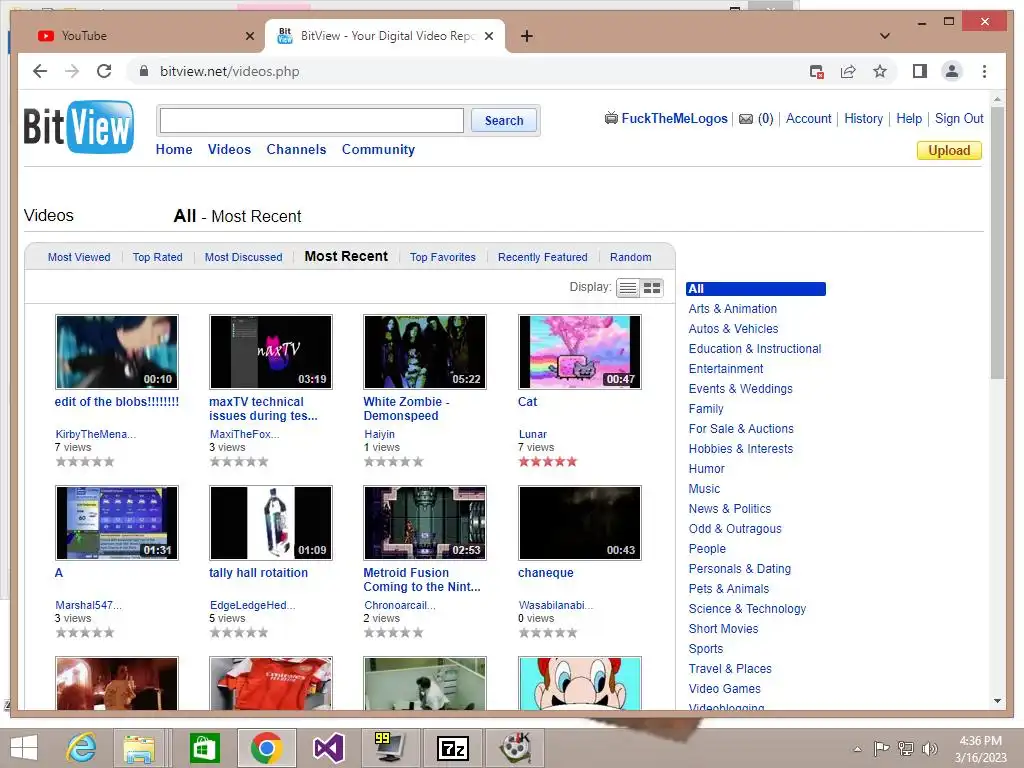Reload the BitView page
This screenshot has height=768, width=1024.
coord(104,71)
